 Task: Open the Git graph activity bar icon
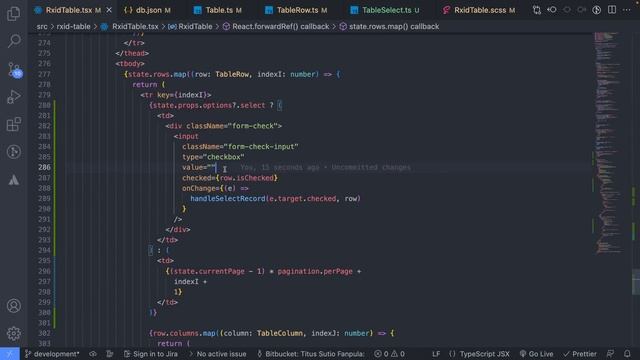pos(13,152)
